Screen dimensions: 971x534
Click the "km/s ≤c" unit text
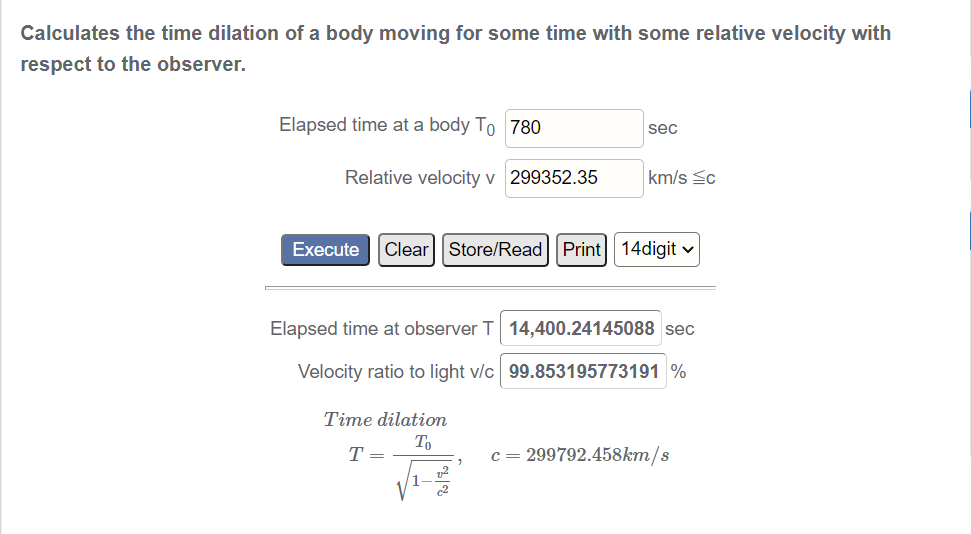682,178
